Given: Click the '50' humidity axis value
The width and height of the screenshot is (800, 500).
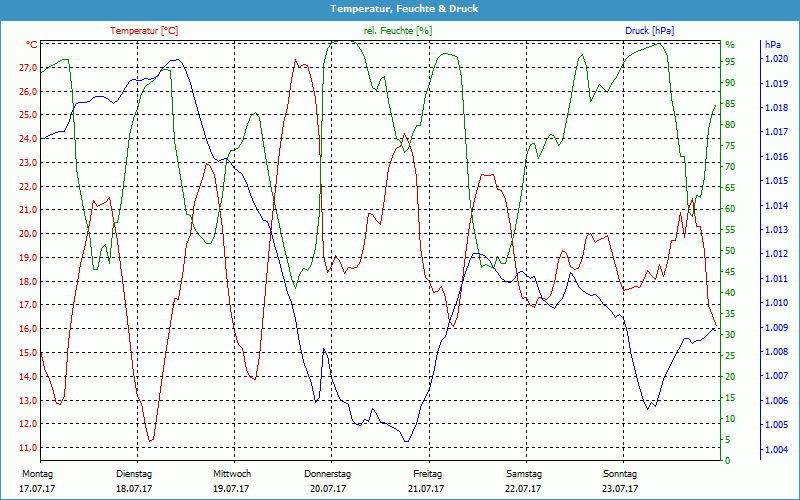Looking at the screenshot, I should click(730, 251).
